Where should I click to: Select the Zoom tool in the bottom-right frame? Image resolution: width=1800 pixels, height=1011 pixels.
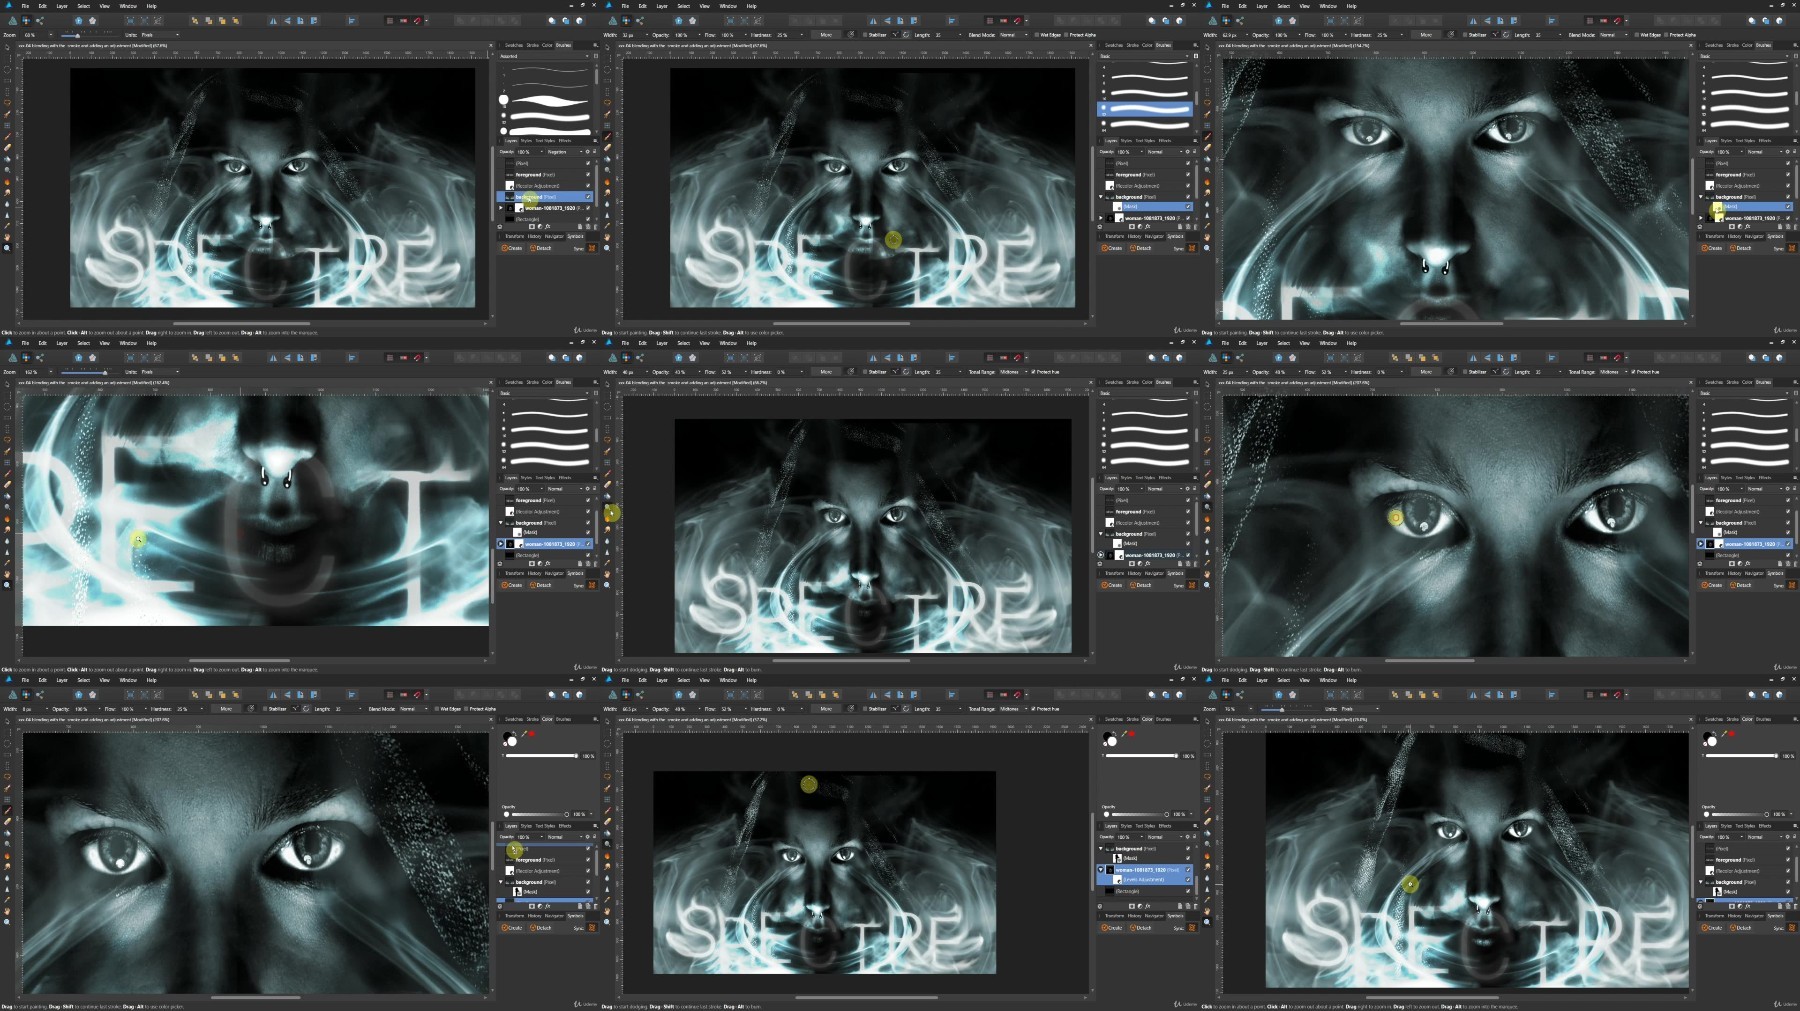(1207, 921)
